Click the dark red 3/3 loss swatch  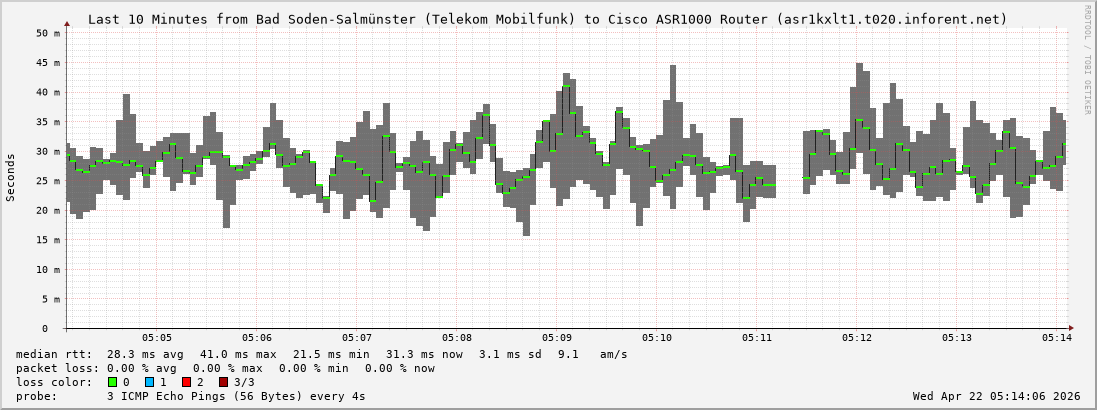(223, 382)
